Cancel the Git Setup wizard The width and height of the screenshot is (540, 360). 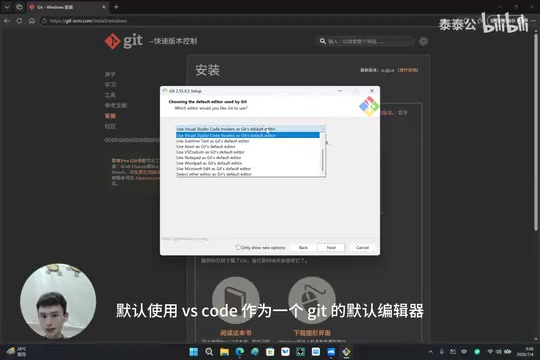362,247
